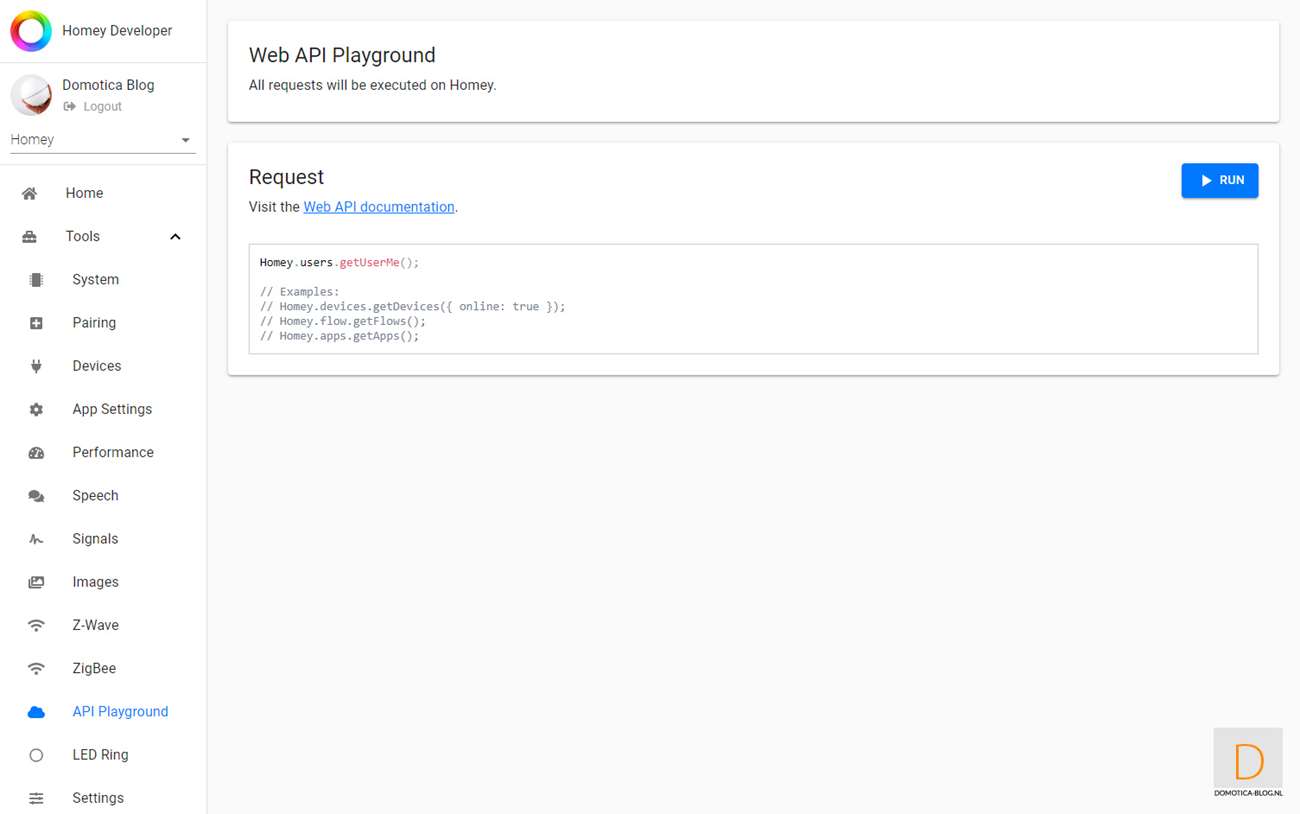Click the App Settings gear icon
The image size is (1300, 814).
point(36,409)
